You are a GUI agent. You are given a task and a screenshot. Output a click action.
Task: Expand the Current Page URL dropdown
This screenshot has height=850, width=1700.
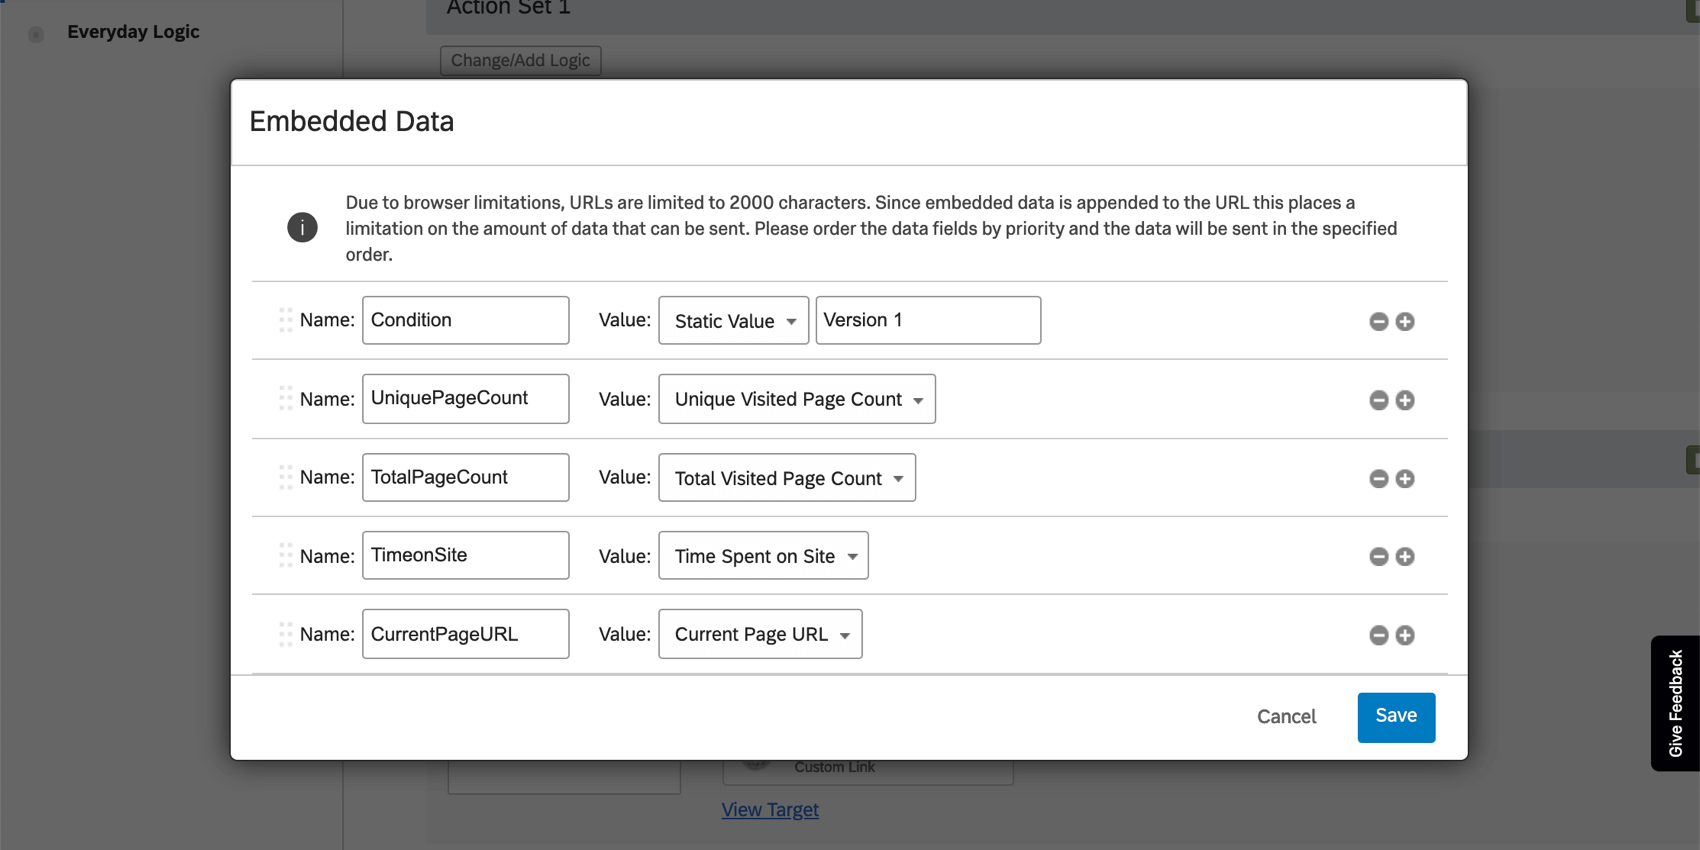(x=760, y=635)
